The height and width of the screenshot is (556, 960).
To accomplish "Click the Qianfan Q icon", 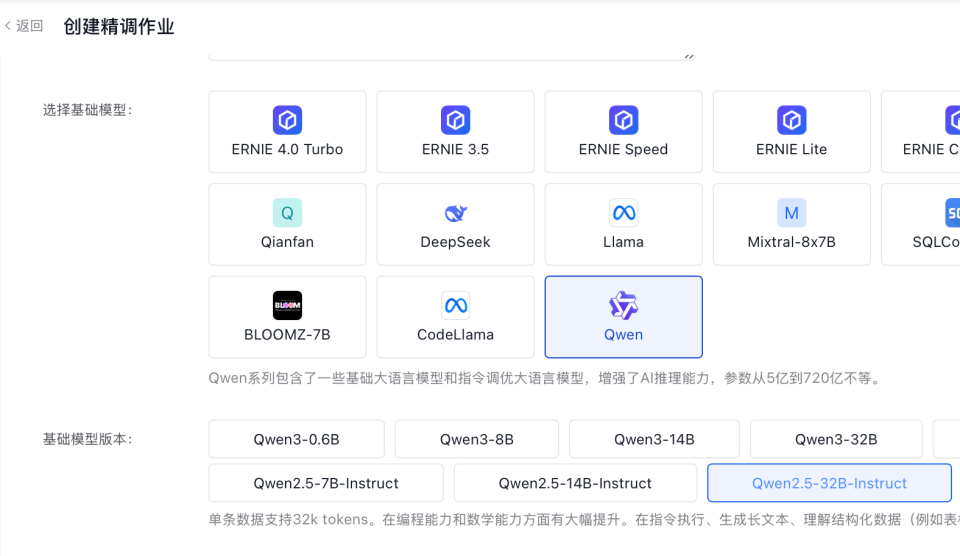I will [287, 212].
